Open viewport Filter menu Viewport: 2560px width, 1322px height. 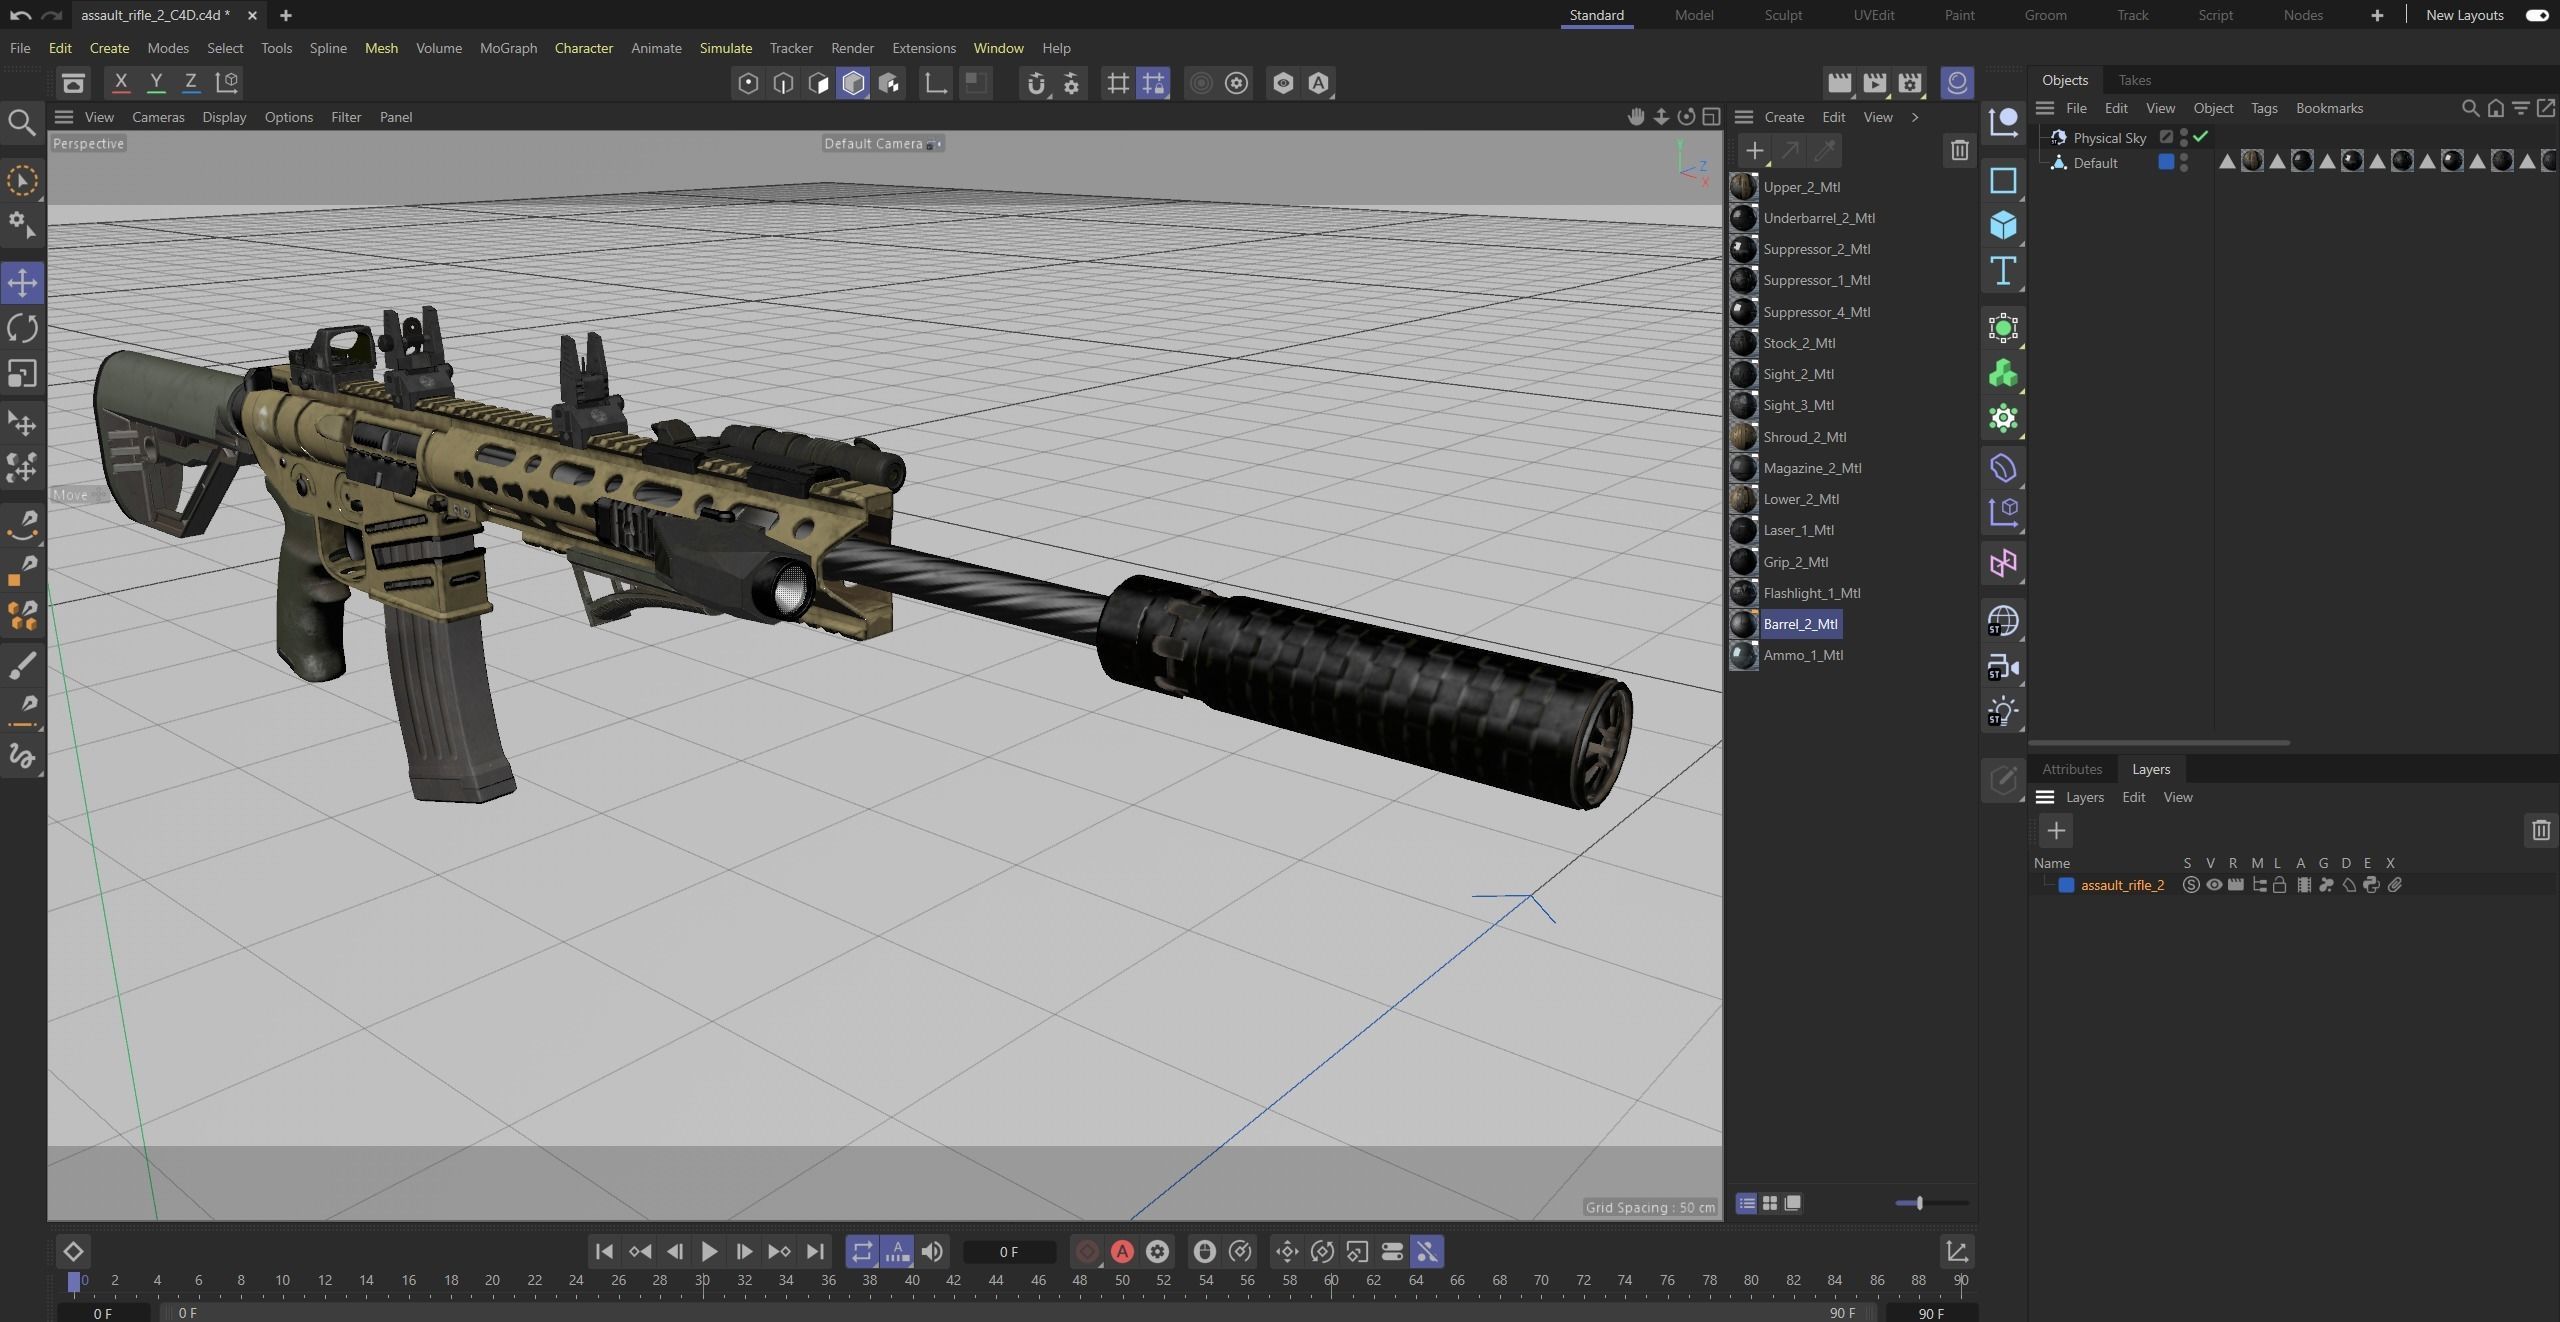pos(346,117)
